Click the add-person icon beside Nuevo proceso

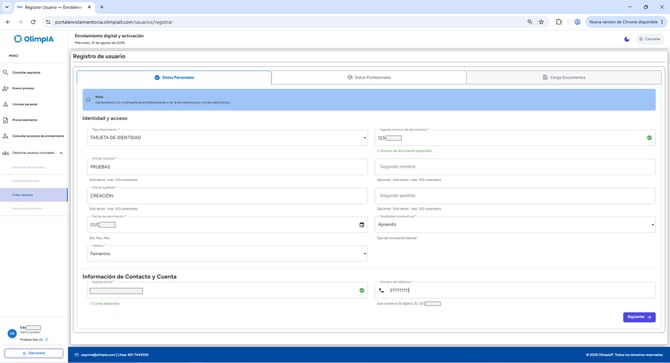pos(6,88)
